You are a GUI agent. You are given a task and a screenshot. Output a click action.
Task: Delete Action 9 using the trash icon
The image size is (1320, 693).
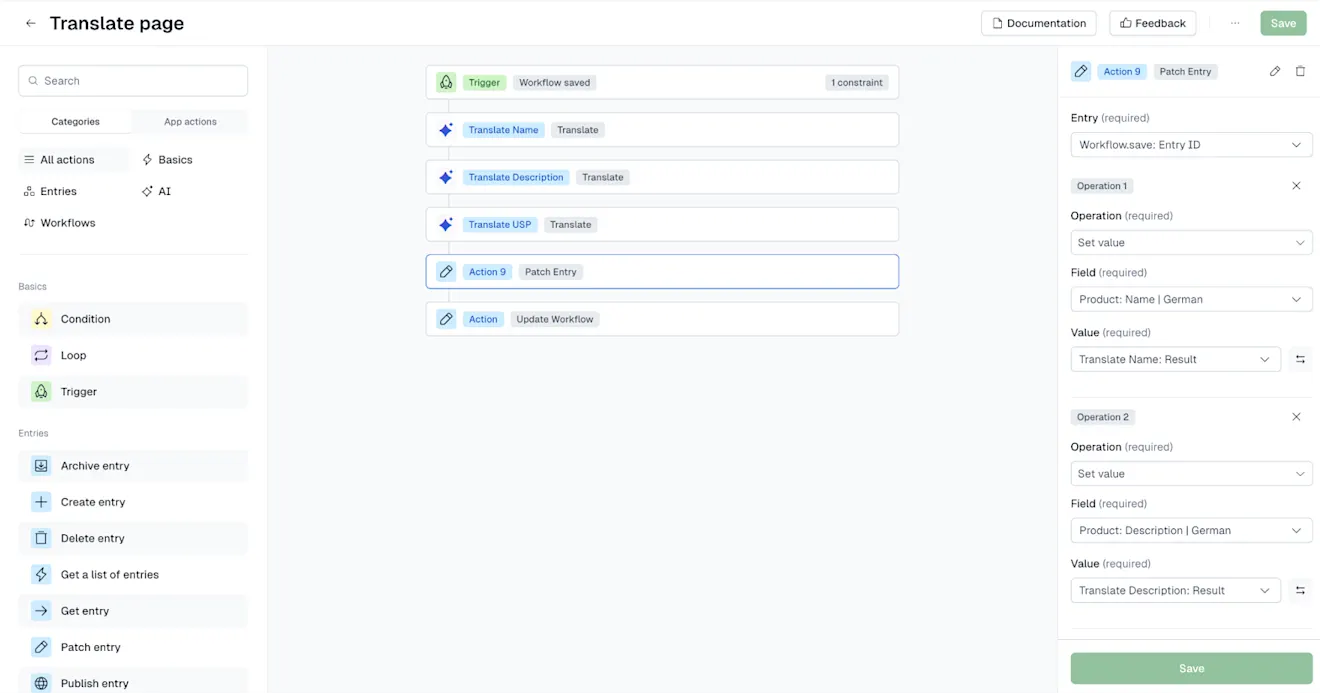pyautogui.click(x=1302, y=71)
